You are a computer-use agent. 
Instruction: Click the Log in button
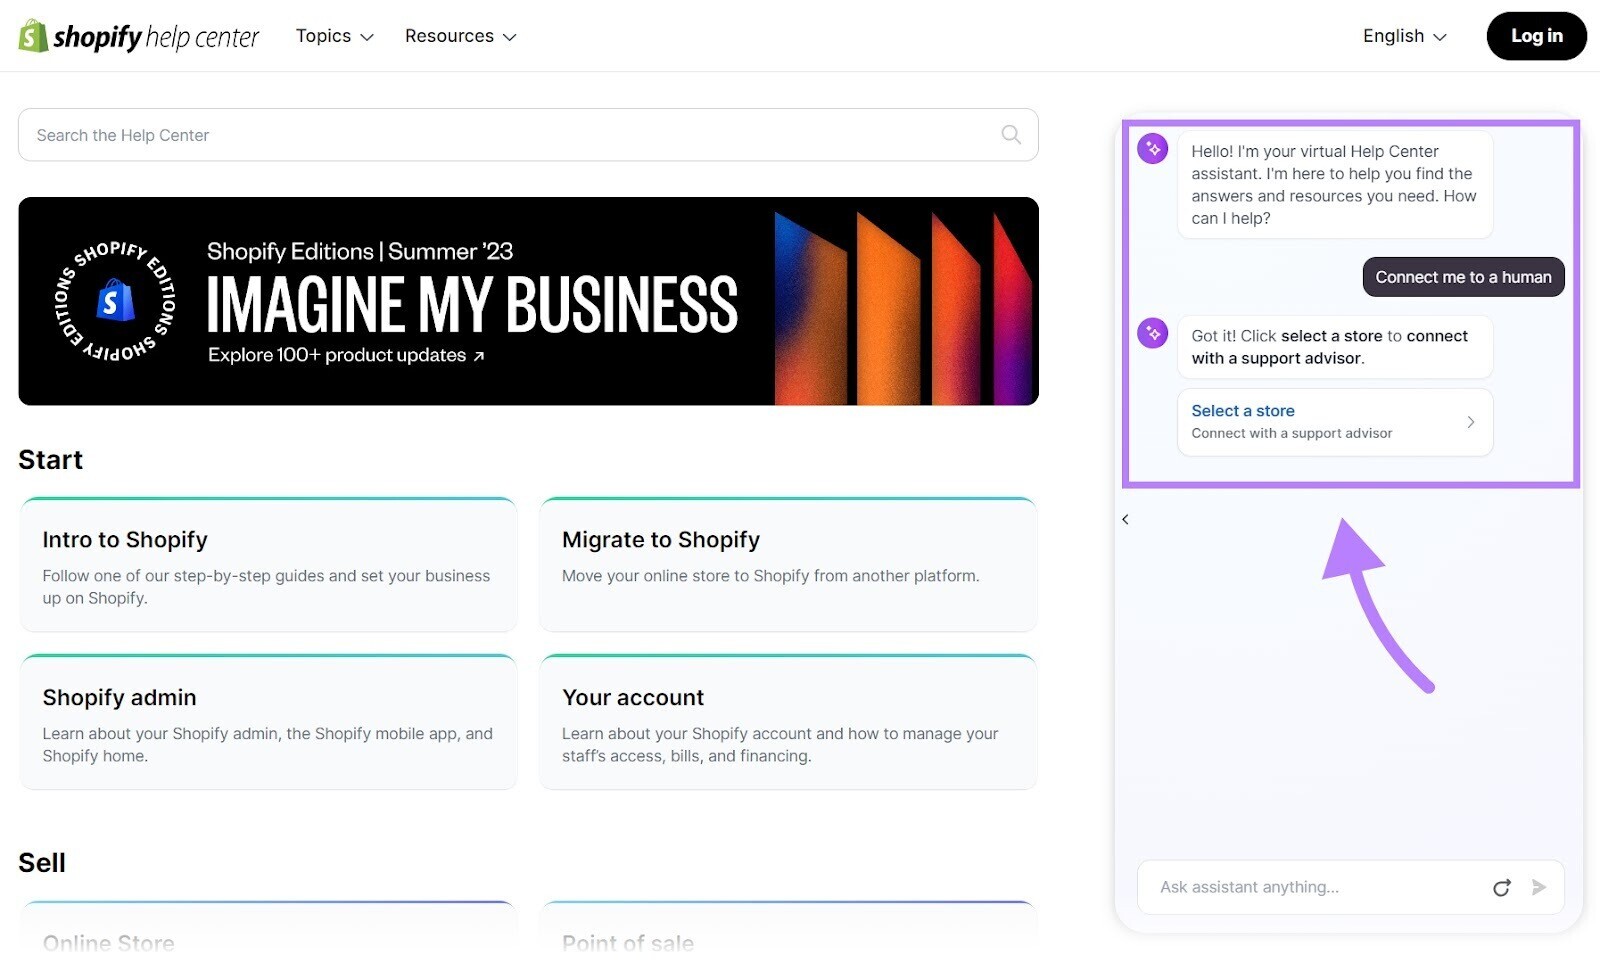(1536, 35)
